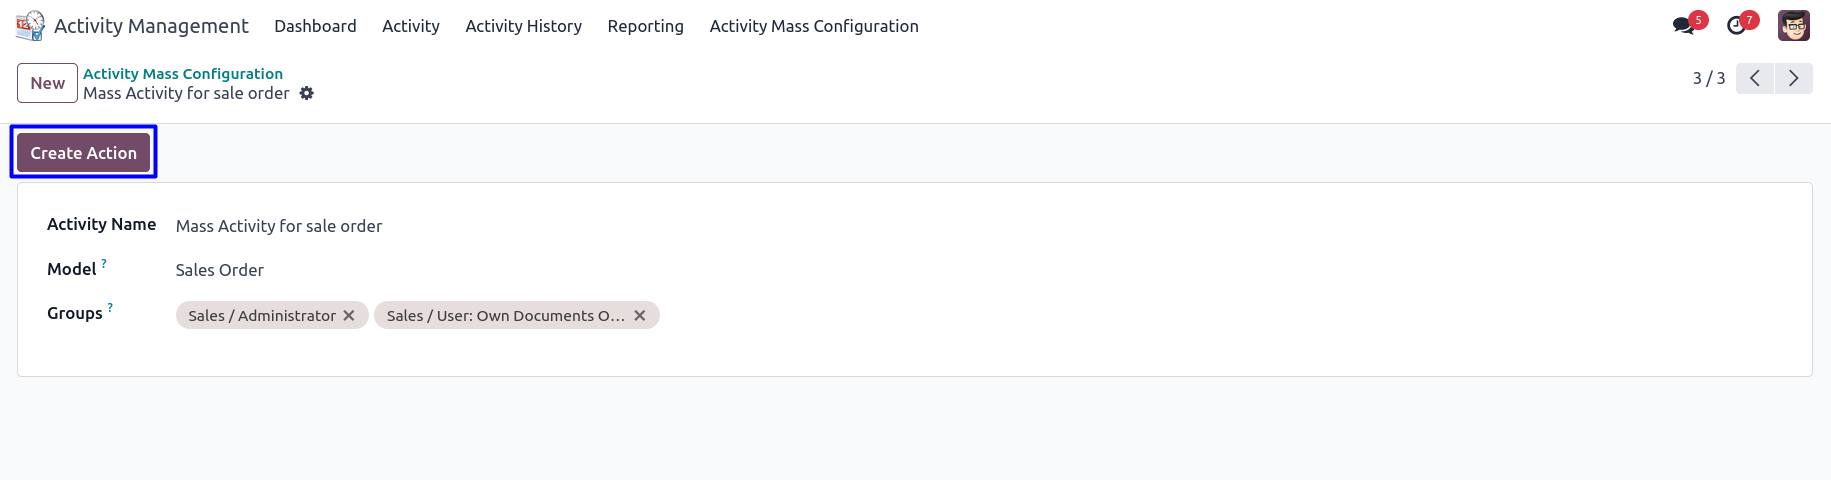Remove the Sales / User: Own Documents tag
Screen dimensions: 1831x480
click(640, 316)
